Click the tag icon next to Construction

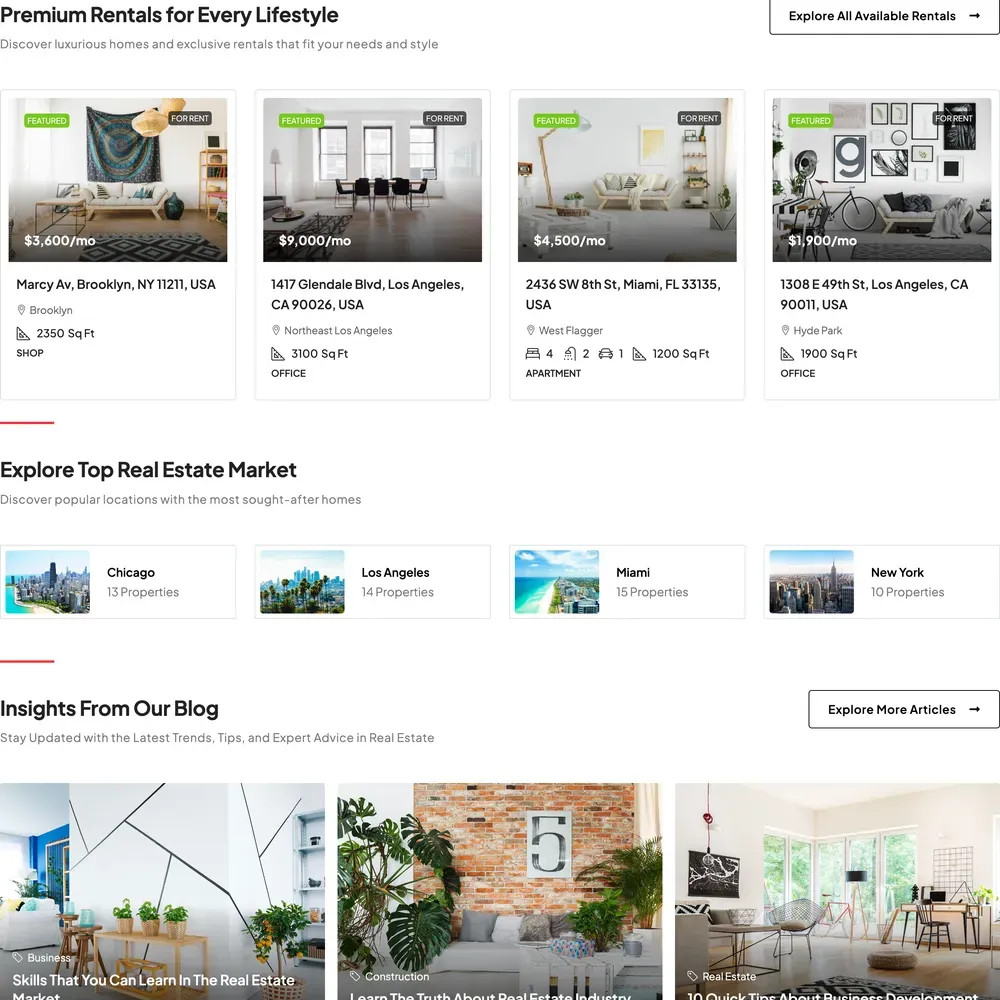click(355, 976)
